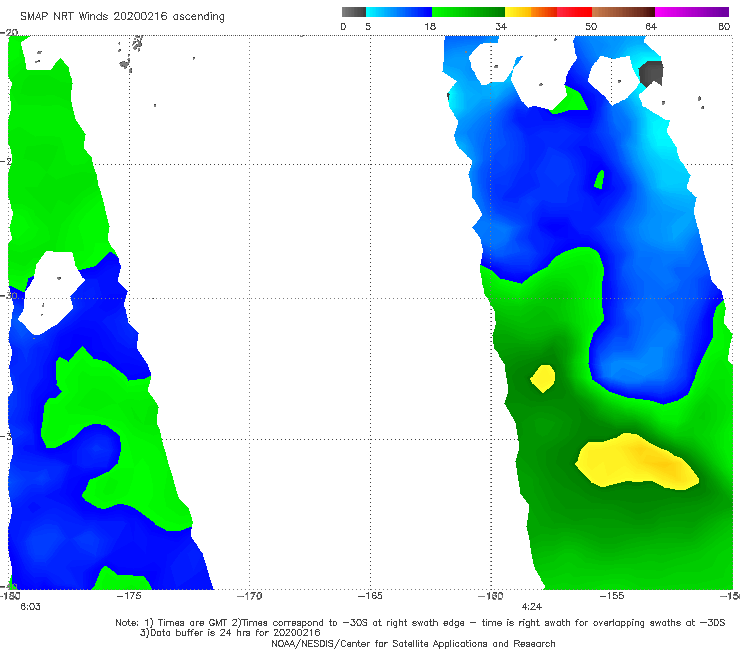Click the longitude label '-170'
Screen dimensions: 740x650
click(250, 596)
